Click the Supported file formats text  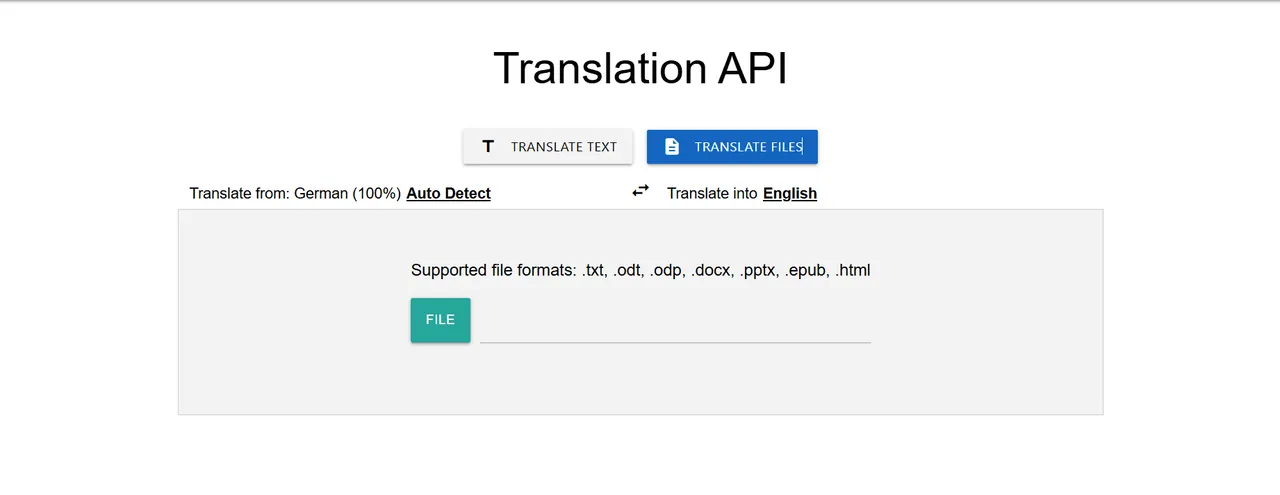(x=640, y=270)
